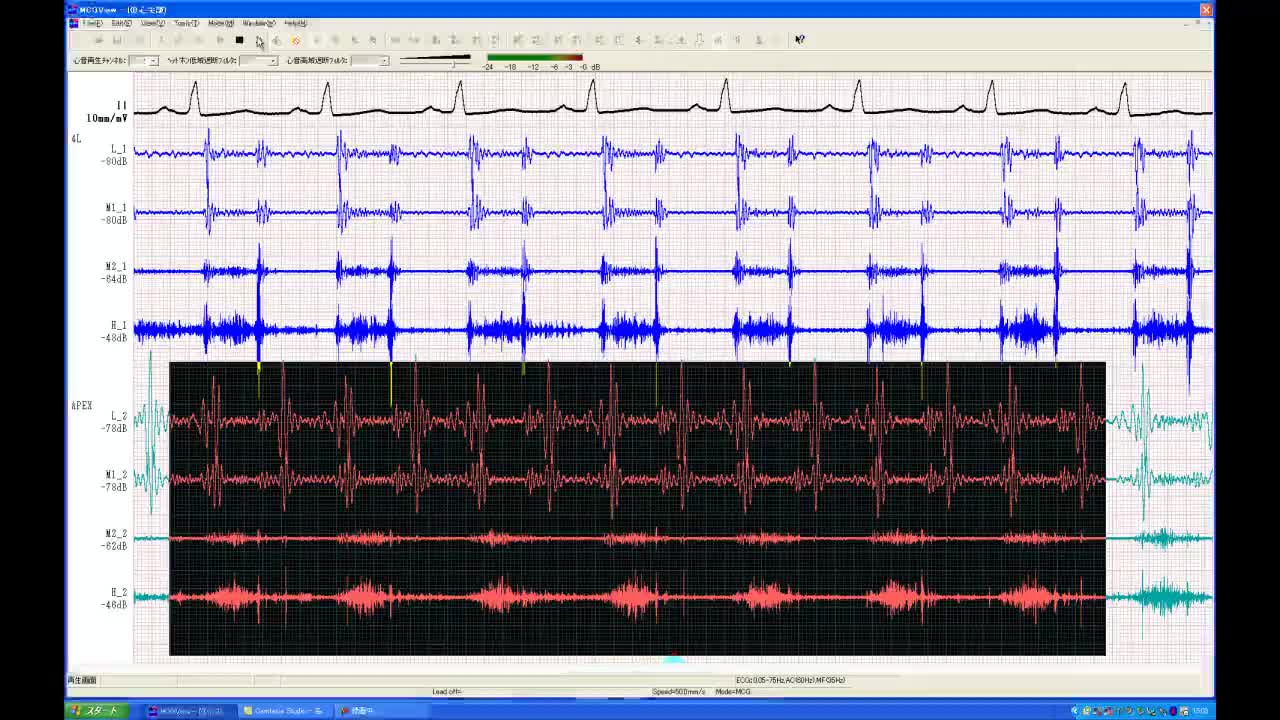Switch to Camtasia Studio in the taskbar
This screenshot has height=720, width=1280.
(x=284, y=711)
